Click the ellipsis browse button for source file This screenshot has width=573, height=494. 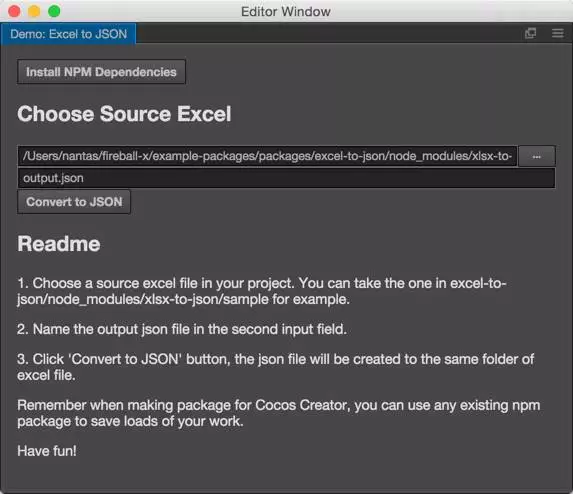pyautogui.click(x=536, y=156)
